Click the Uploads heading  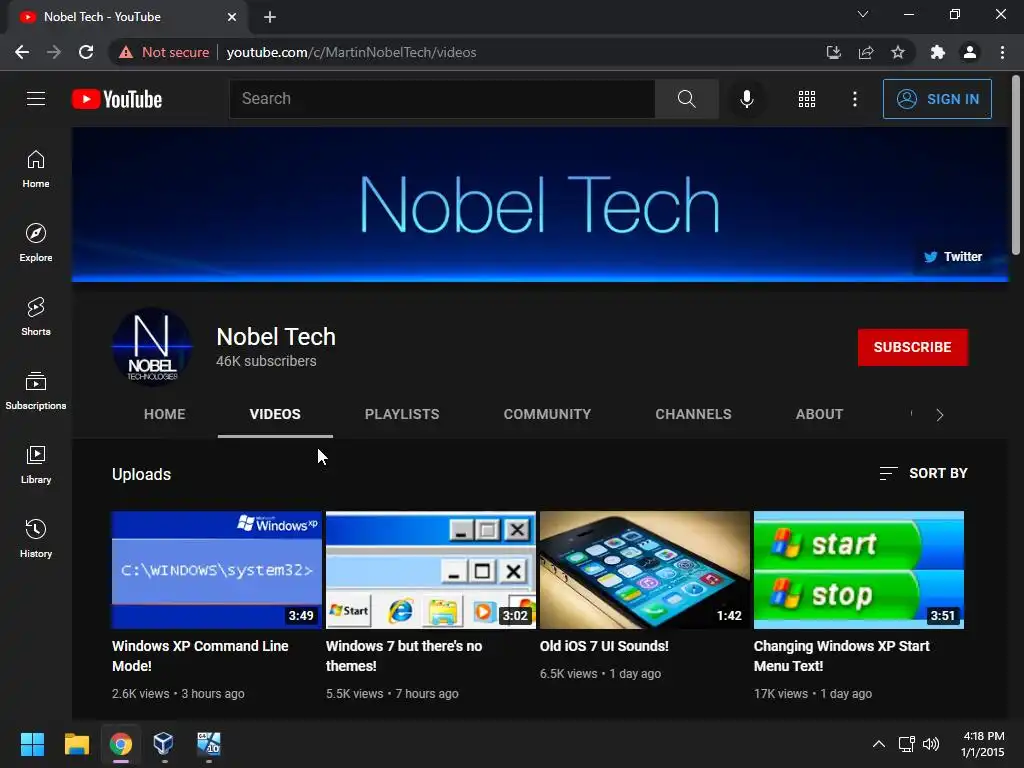[x=142, y=474]
